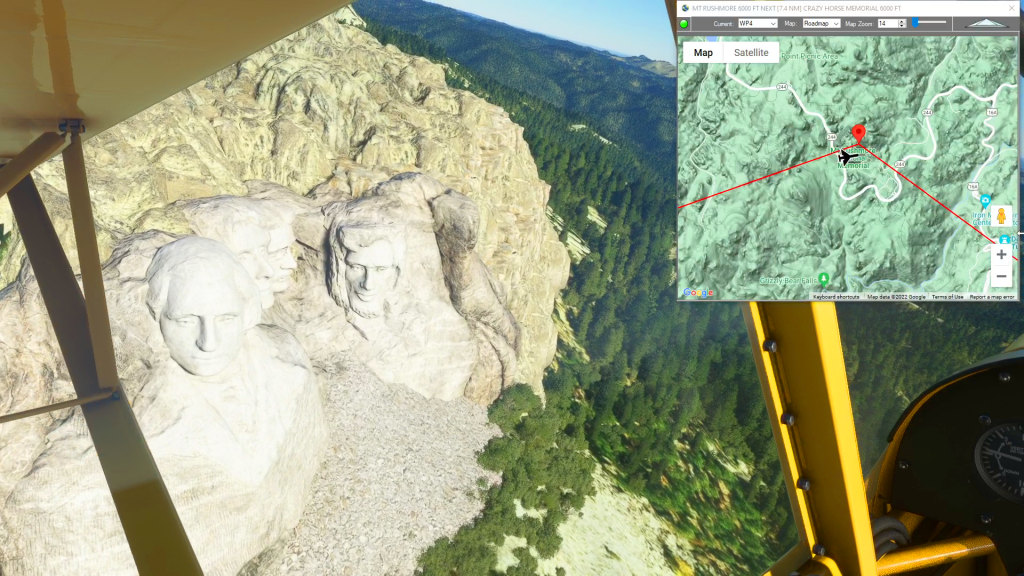Click the Map Zoom value field
The width and height of the screenshot is (1024, 576).
tap(886, 23)
